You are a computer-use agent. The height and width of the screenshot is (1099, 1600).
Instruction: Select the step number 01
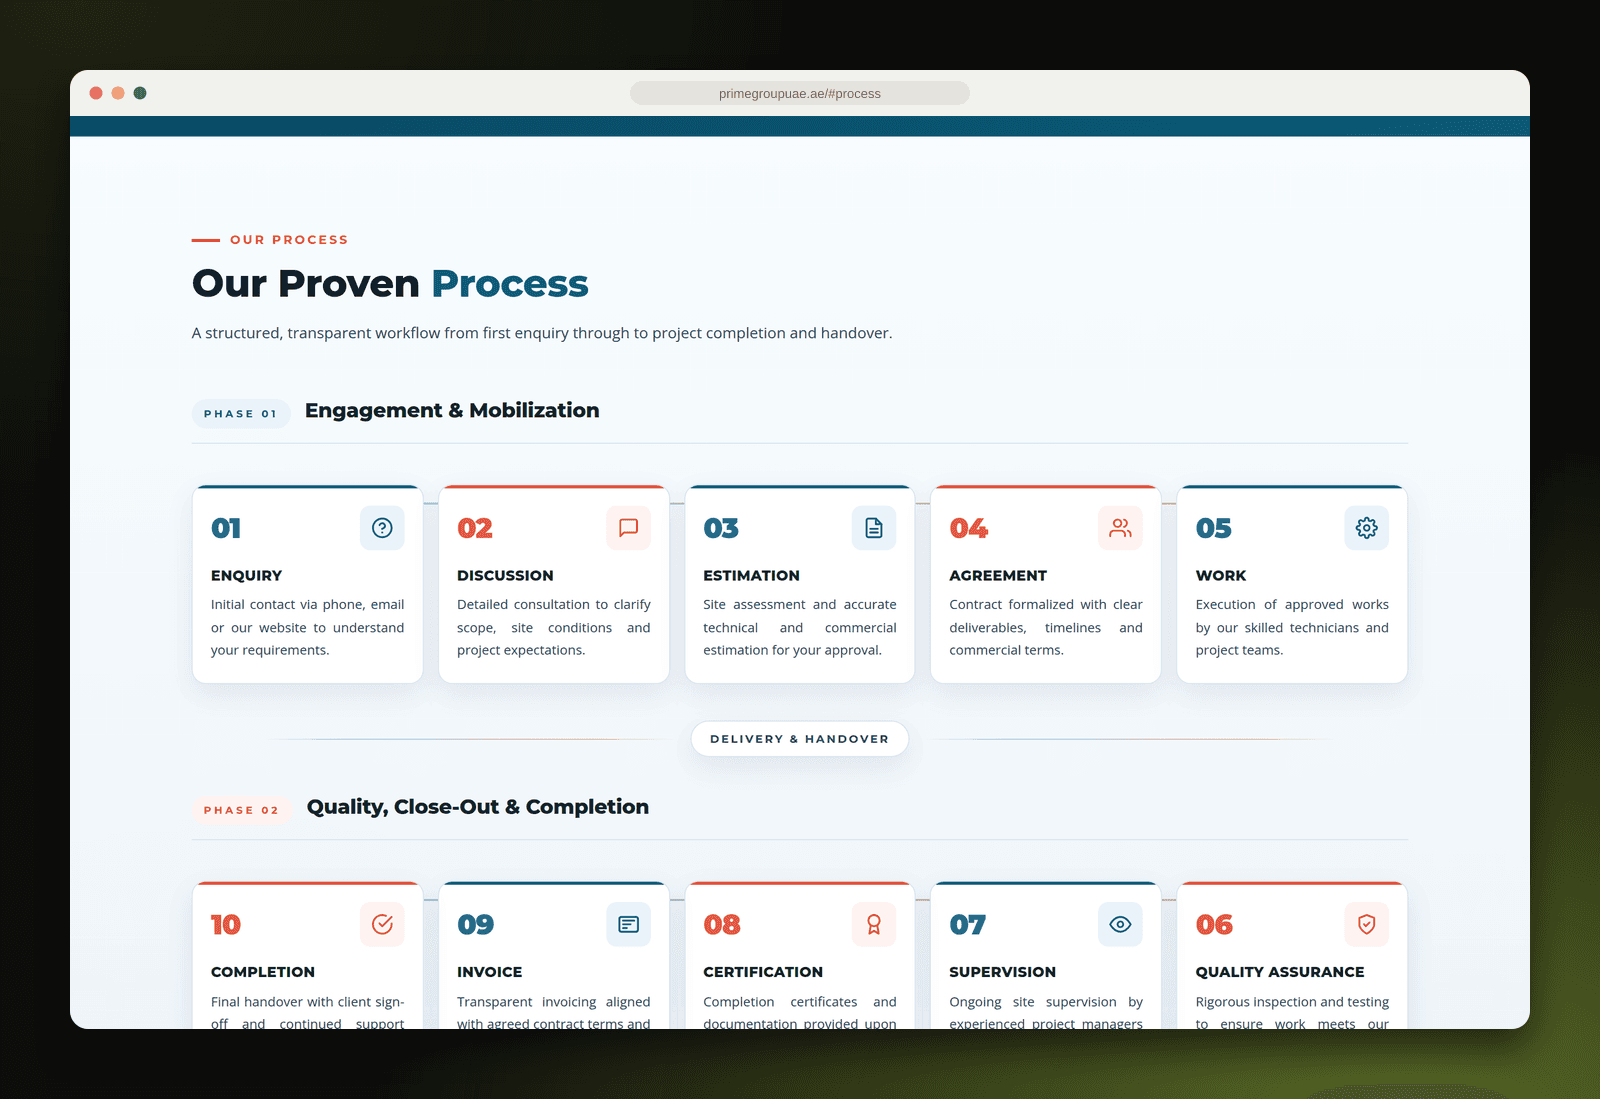tap(226, 528)
